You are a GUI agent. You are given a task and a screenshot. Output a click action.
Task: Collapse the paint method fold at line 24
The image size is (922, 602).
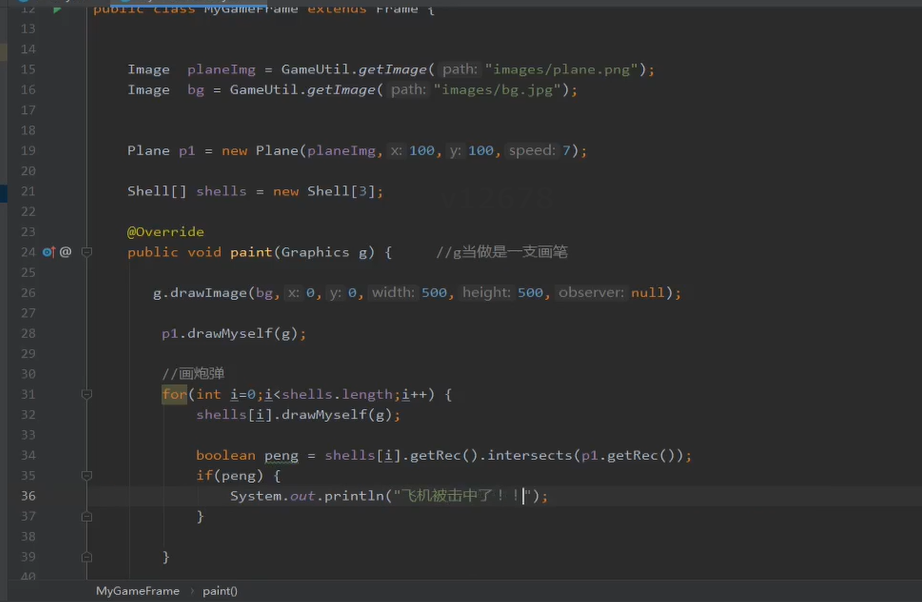tap(86, 252)
